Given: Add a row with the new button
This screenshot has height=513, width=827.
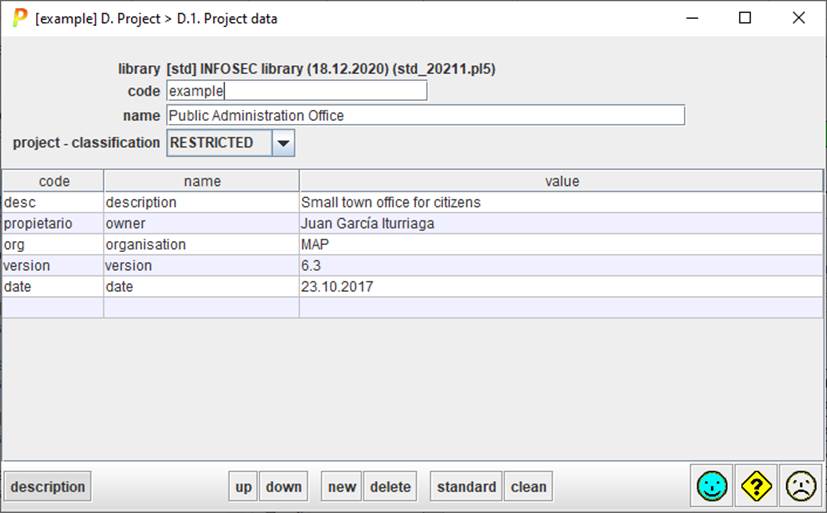Looking at the screenshot, I should click(341, 487).
